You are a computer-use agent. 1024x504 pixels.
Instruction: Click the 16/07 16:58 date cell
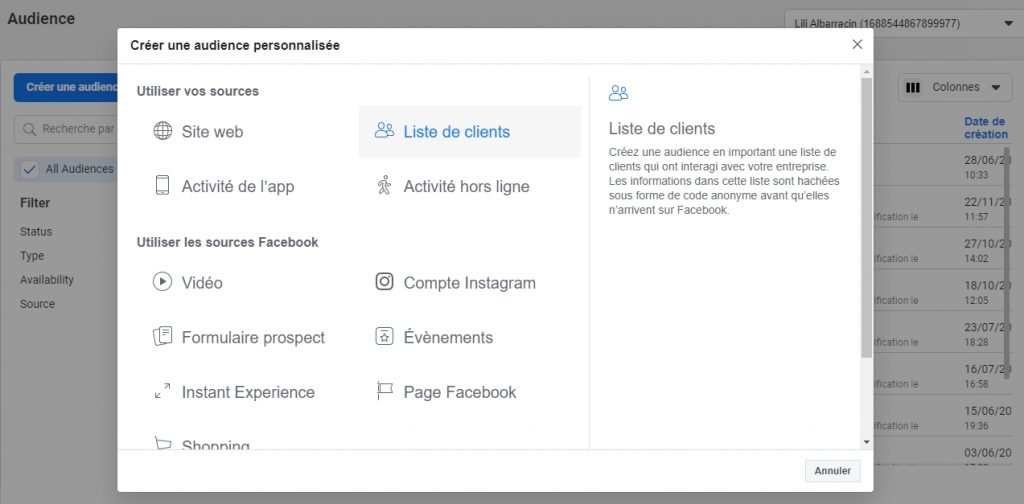click(x=985, y=376)
